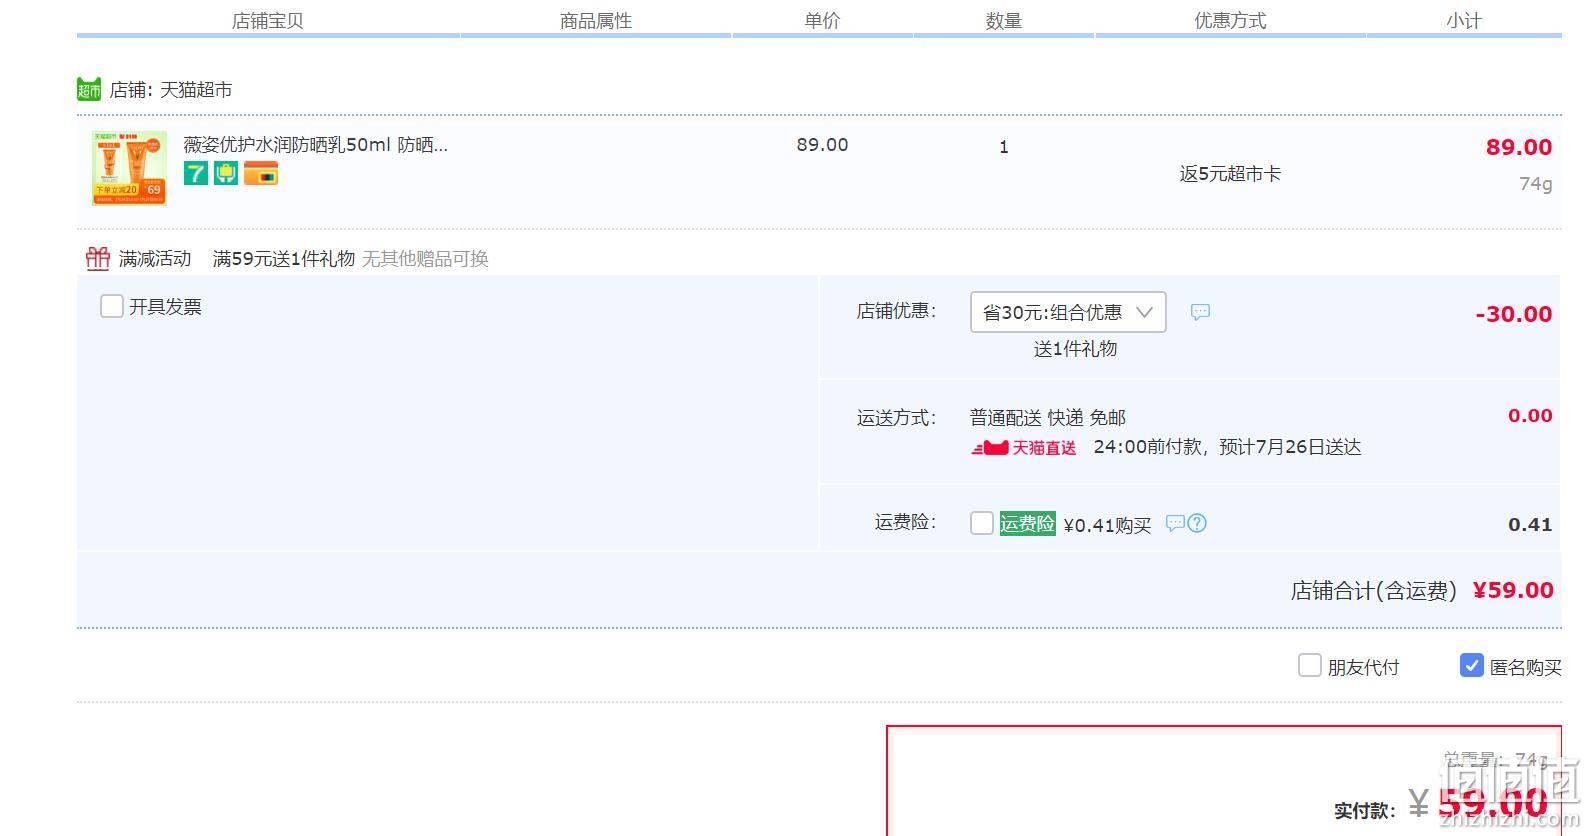
Task: Open the Vichy sunscreen product thumbnail
Action: point(130,168)
